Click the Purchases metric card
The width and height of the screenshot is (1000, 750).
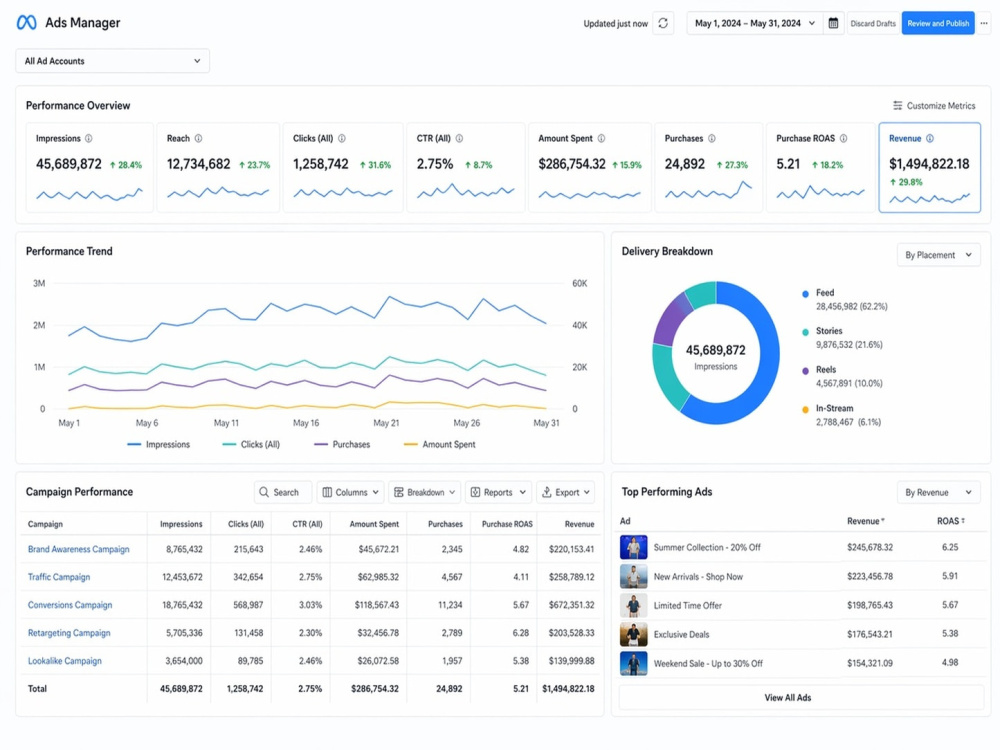tap(709, 167)
